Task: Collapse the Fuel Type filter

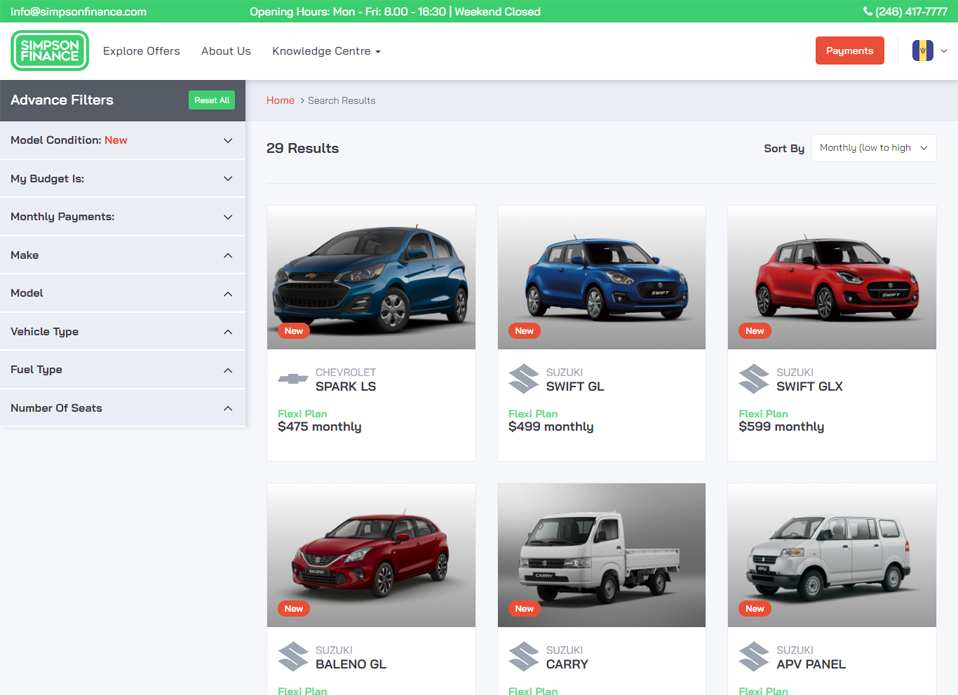Action: (x=122, y=369)
